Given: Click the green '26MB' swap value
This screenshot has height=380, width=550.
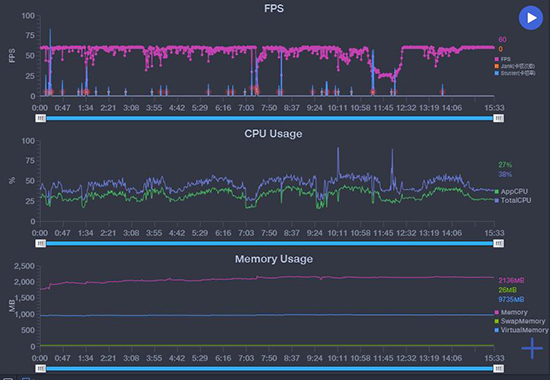Looking at the screenshot, I should point(508,290).
